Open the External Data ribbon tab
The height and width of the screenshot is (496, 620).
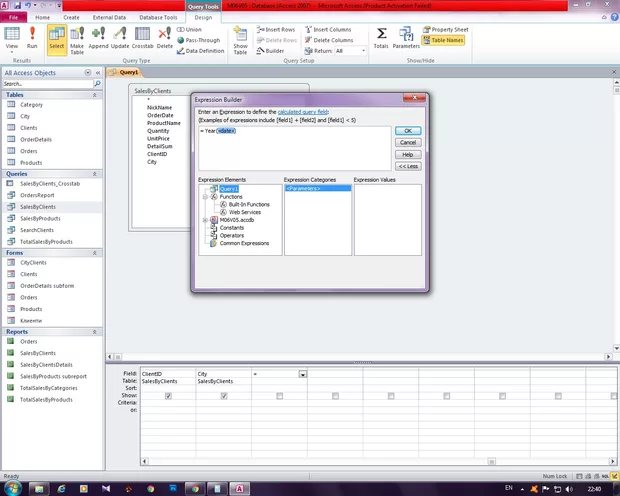click(x=110, y=17)
